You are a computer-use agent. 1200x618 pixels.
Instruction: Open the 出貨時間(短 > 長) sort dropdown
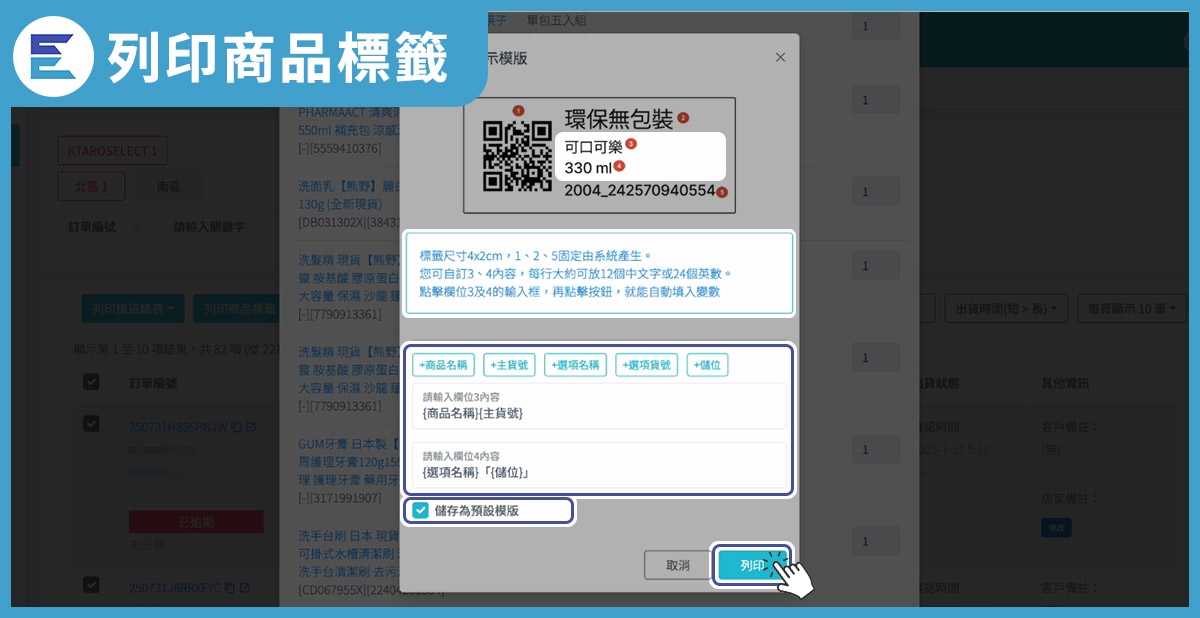point(1006,309)
